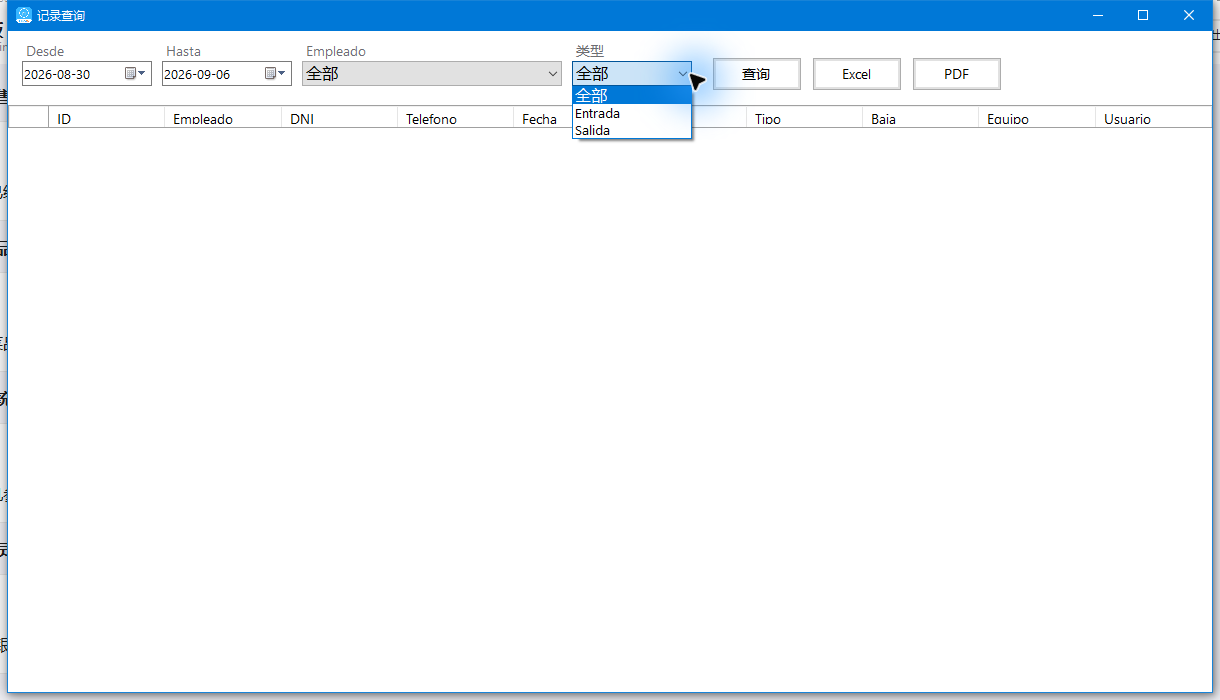The image size is (1220, 700).
Task: Minimize the 记录查询 window
Action: tap(1097, 15)
